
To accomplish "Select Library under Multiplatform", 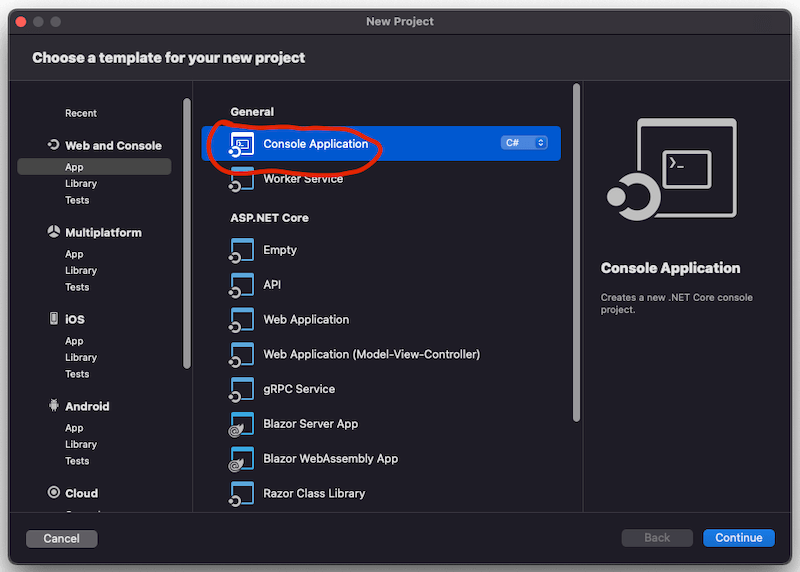I will (81, 270).
